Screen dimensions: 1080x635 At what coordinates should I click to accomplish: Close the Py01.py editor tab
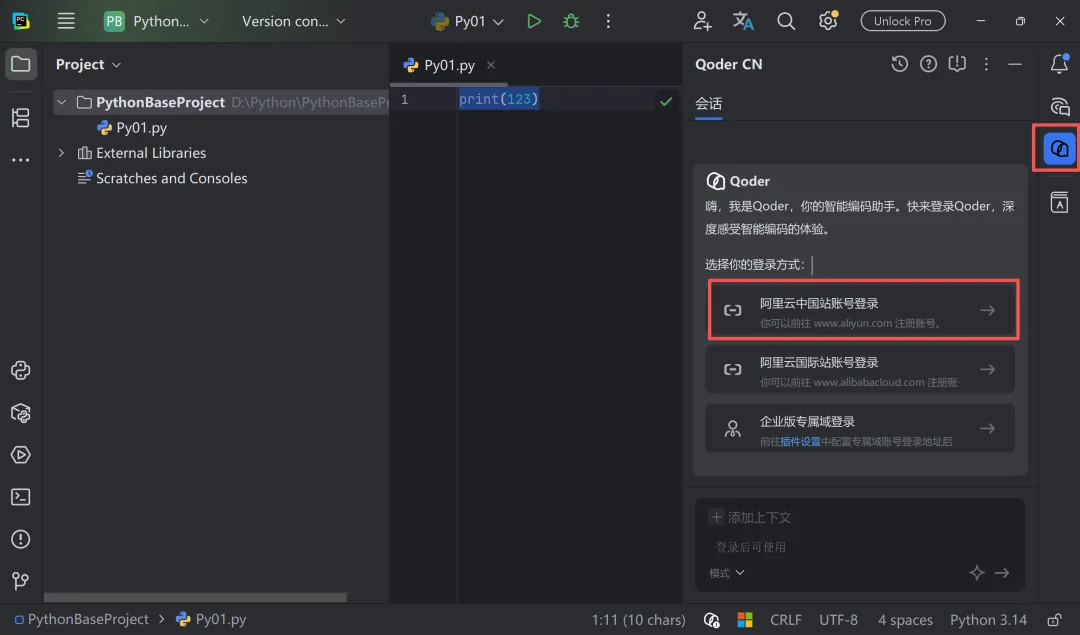(491, 65)
